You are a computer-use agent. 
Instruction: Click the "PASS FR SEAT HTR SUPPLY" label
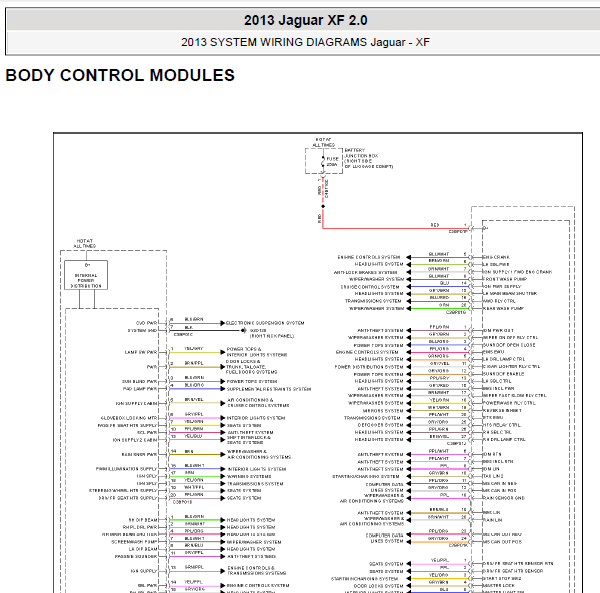pos(127,425)
